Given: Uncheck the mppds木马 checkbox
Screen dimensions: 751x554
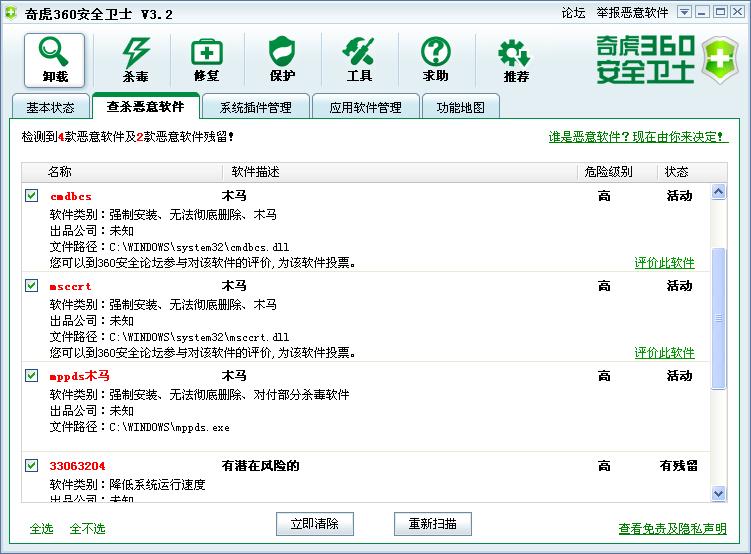Looking at the screenshot, I should (32, 375).
